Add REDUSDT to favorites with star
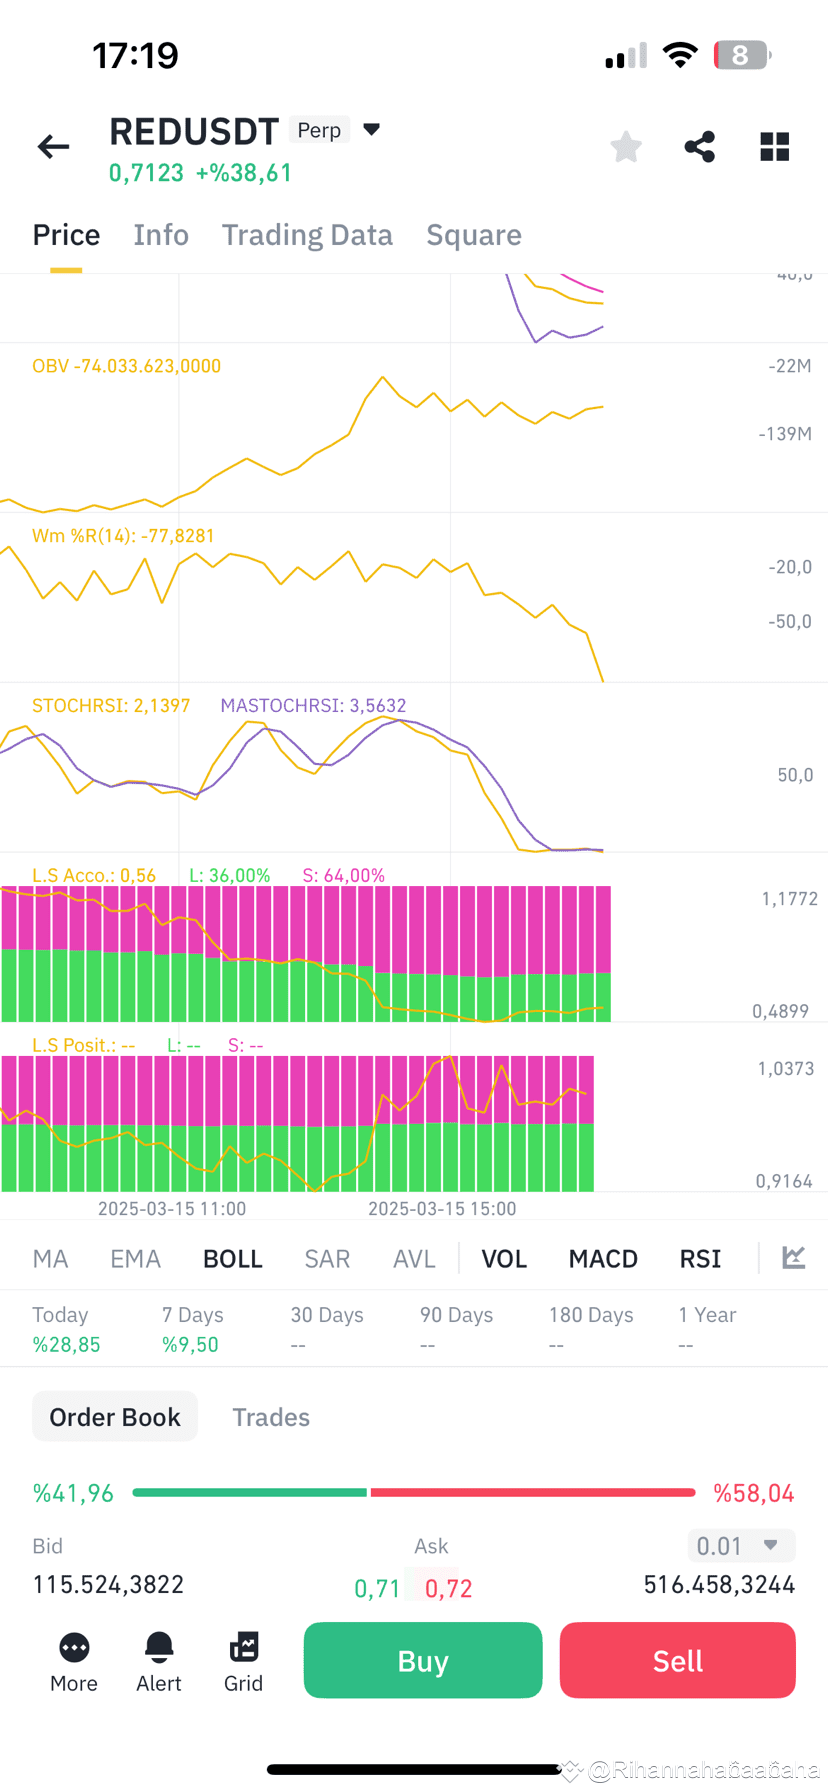This screenshot has height=1792, width=828. point(626,147)
